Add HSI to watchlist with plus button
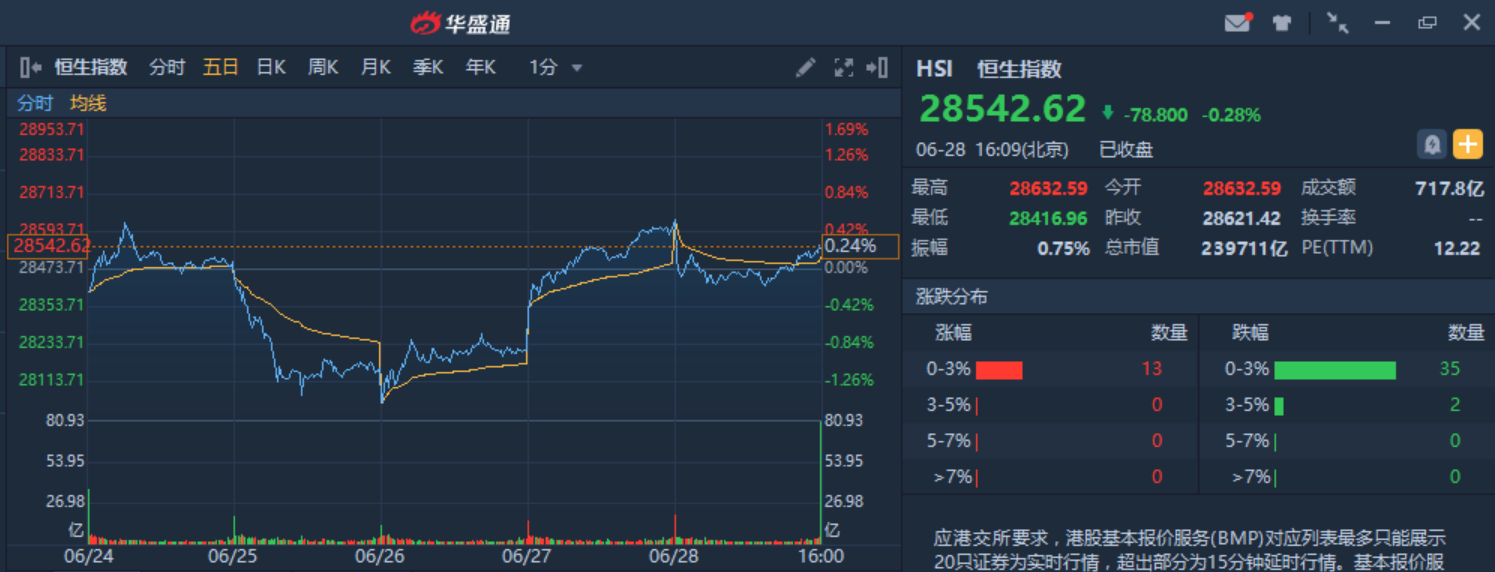Viewport: 1495px width, 572px height. click(x=1467, y=145)
